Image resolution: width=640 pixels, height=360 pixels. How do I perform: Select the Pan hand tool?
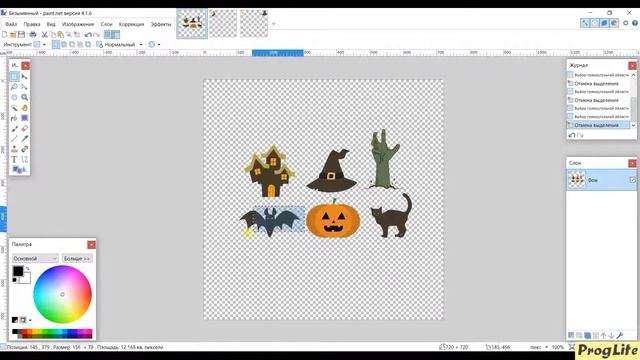(x=24, y=108)
